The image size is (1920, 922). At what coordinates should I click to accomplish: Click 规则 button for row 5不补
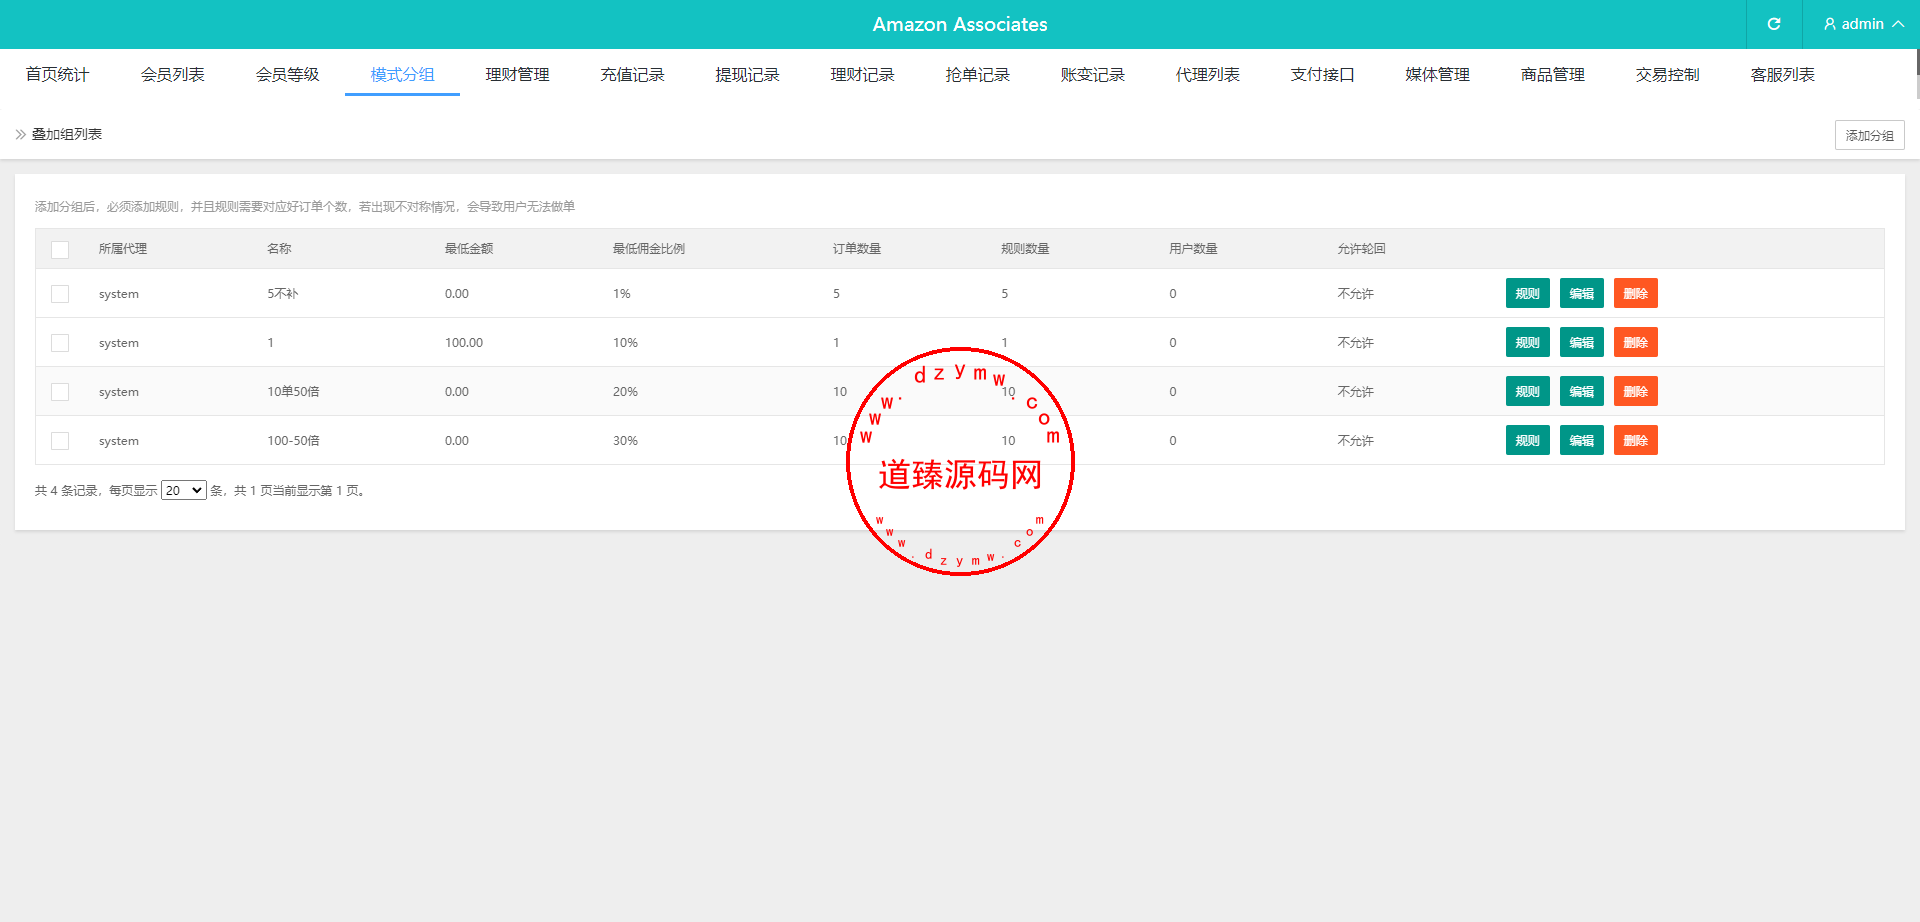point(1527,293)
